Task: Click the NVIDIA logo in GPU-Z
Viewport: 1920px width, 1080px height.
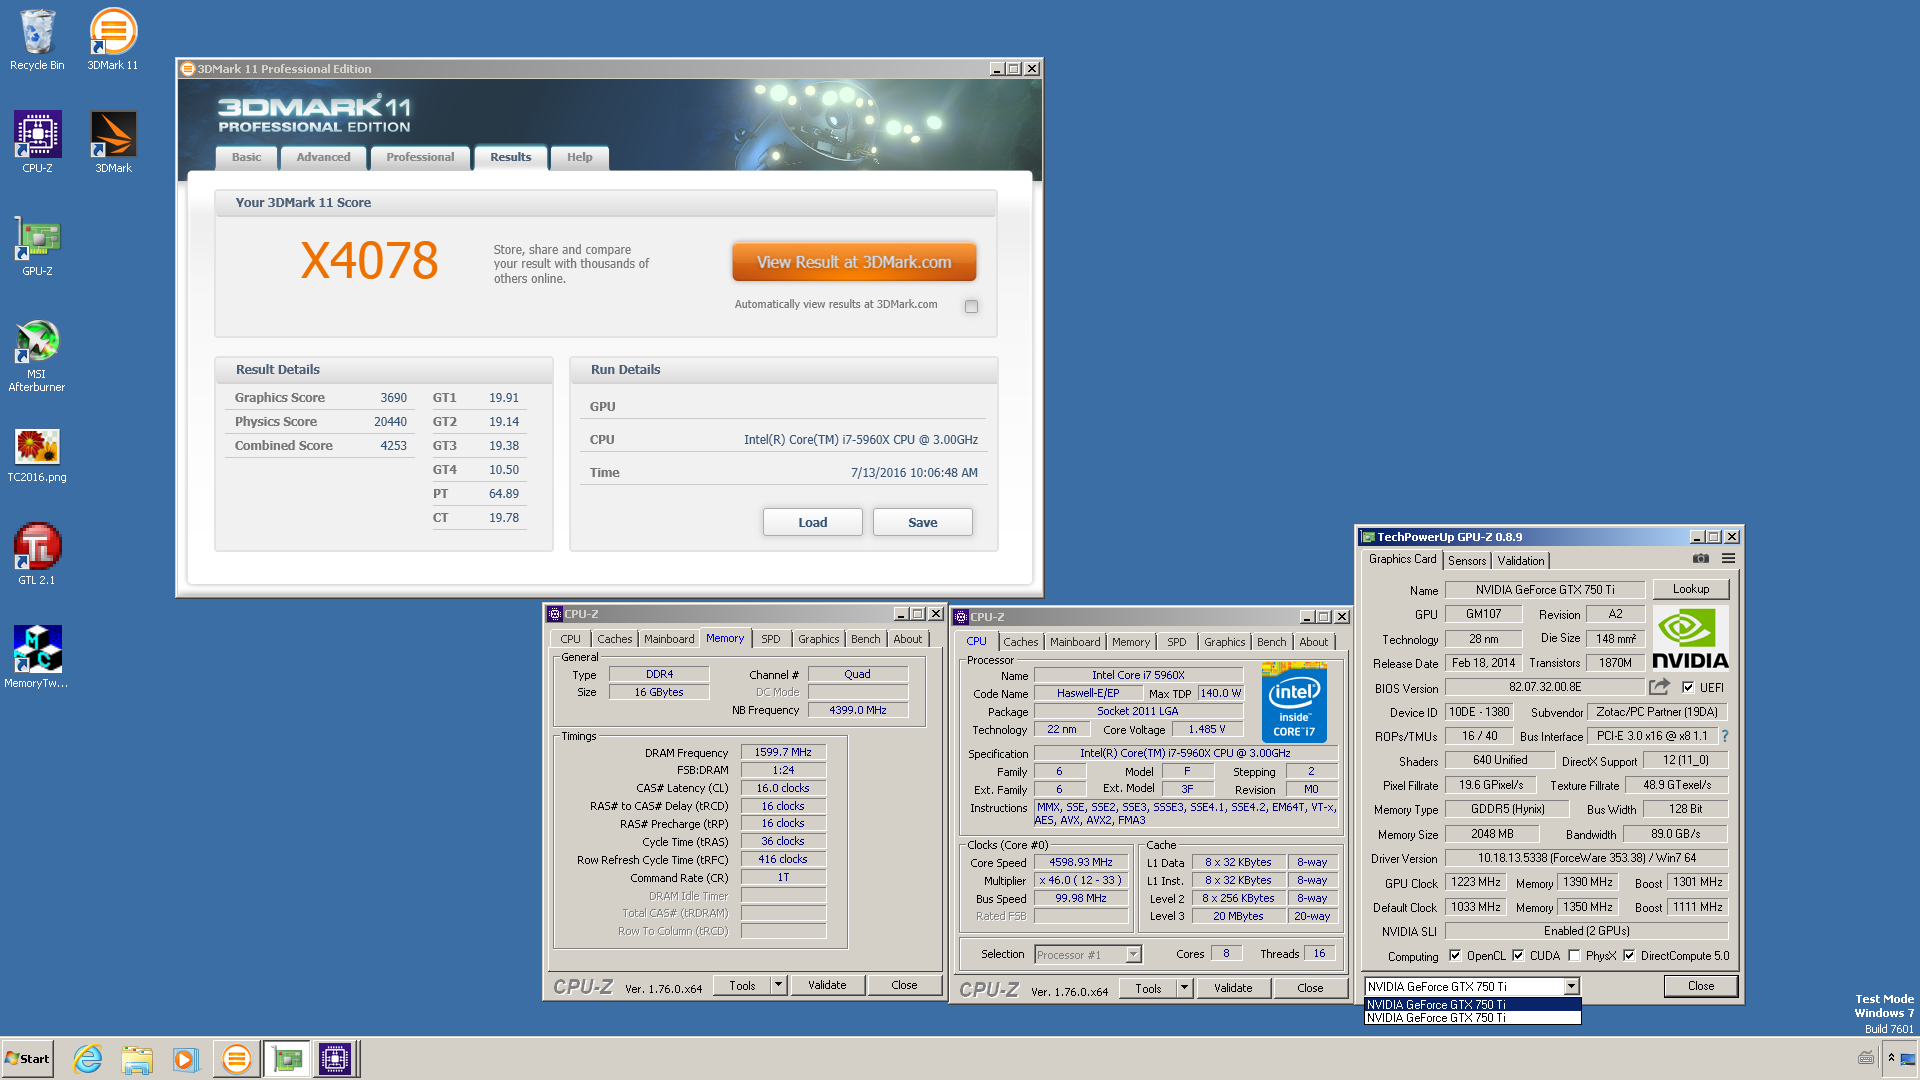Action: pos(1690,639)
